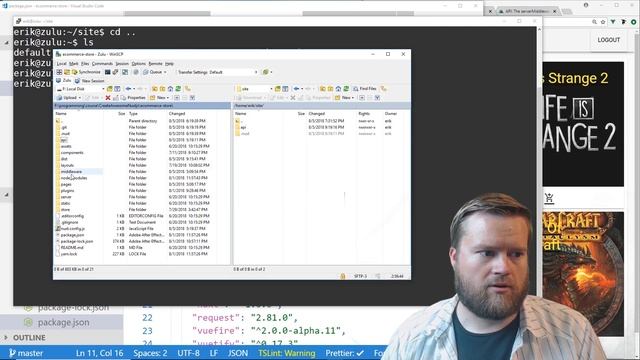Switch to the Zulu session tab
The image size is (640, 360).
pyautogui.click(x=64, y=81)
